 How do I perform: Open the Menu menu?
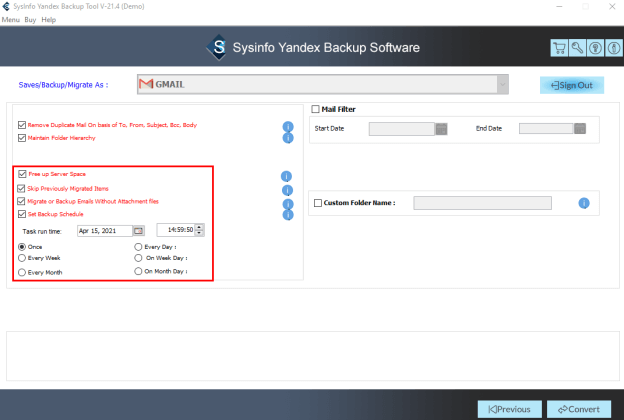[11, 20]
